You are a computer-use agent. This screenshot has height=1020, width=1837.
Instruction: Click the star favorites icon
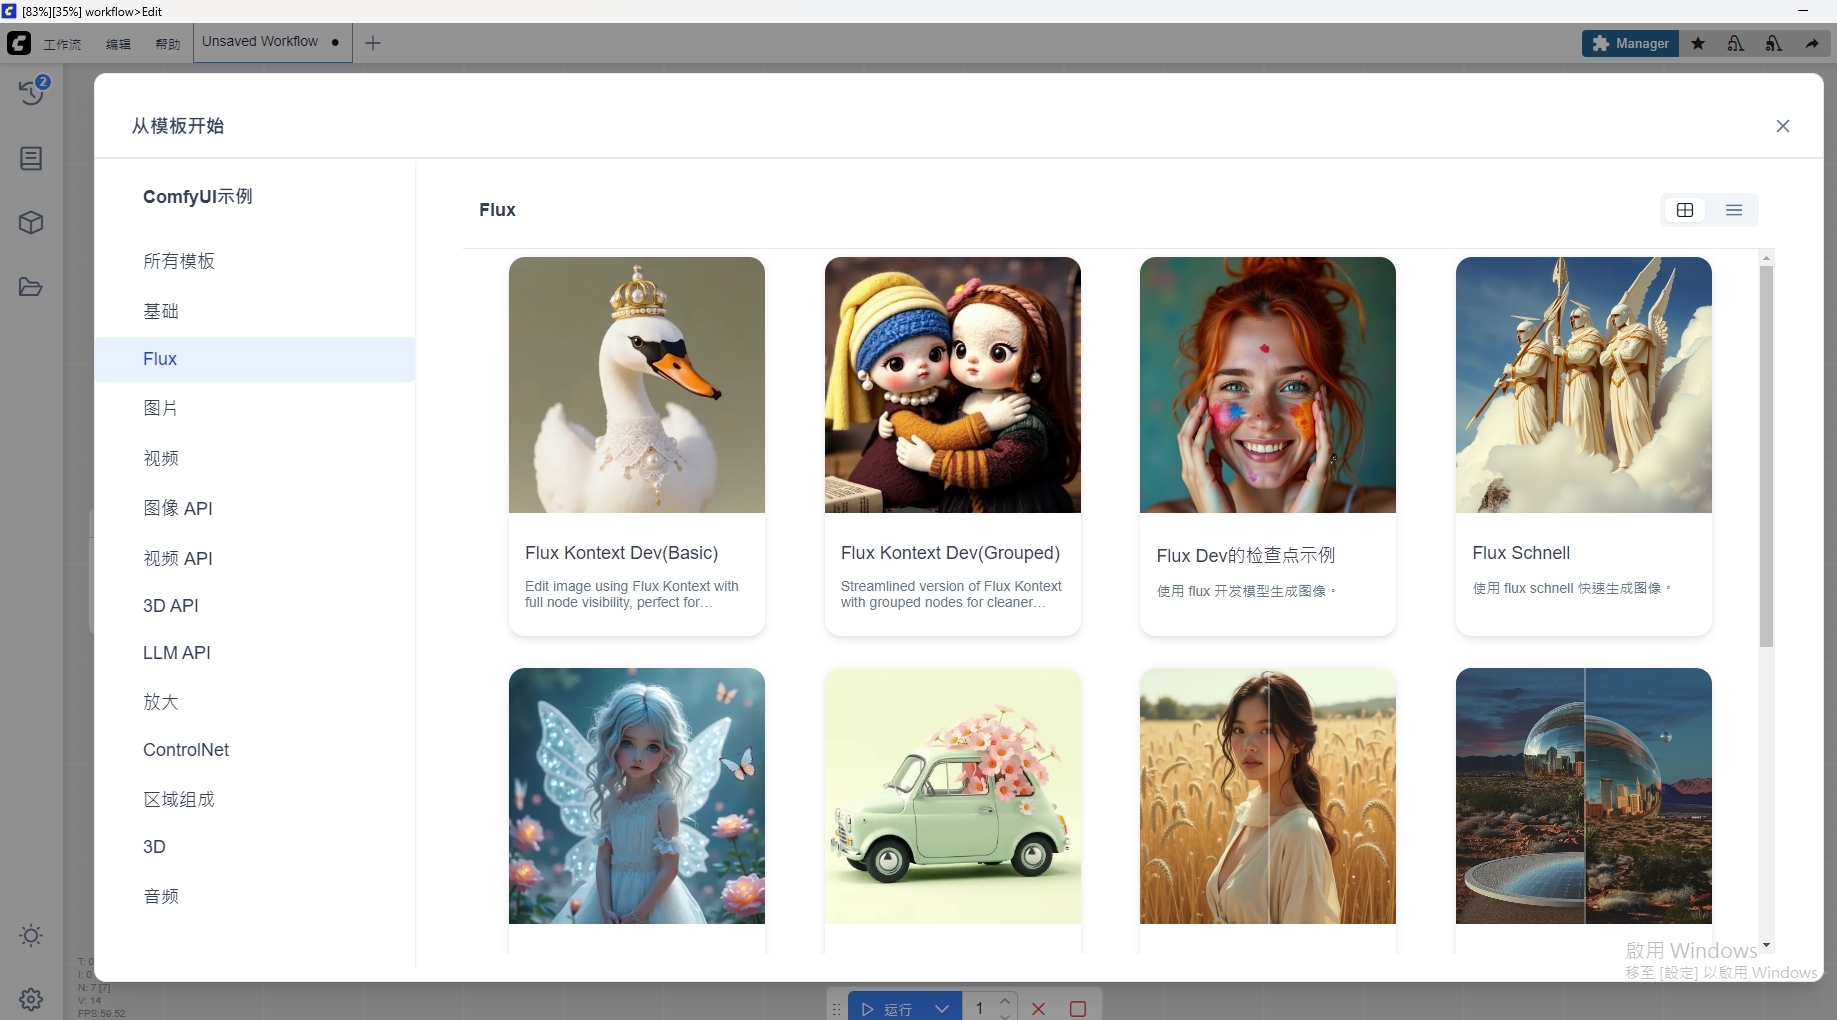pos(1698,44)
